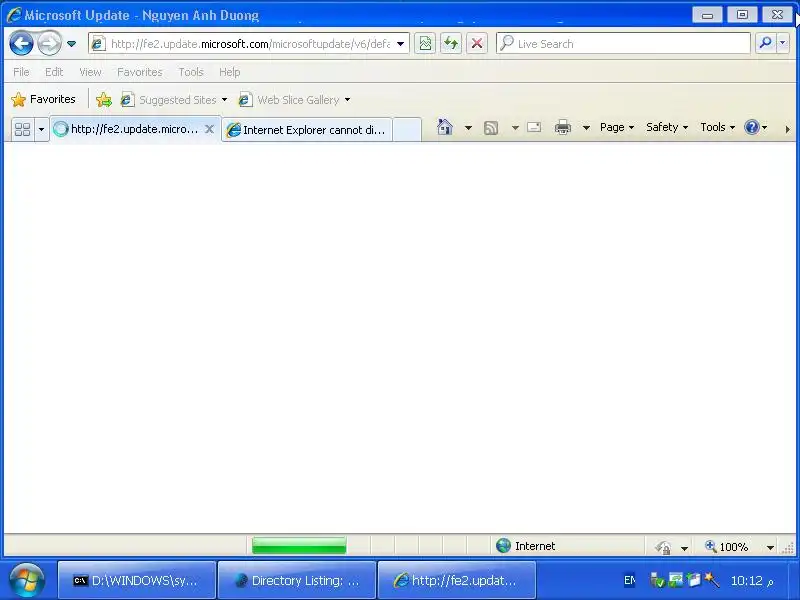This screenshot has width=800, height=600.
Task: Expand the Home button dropdown
Action: [x=468, y=128]
